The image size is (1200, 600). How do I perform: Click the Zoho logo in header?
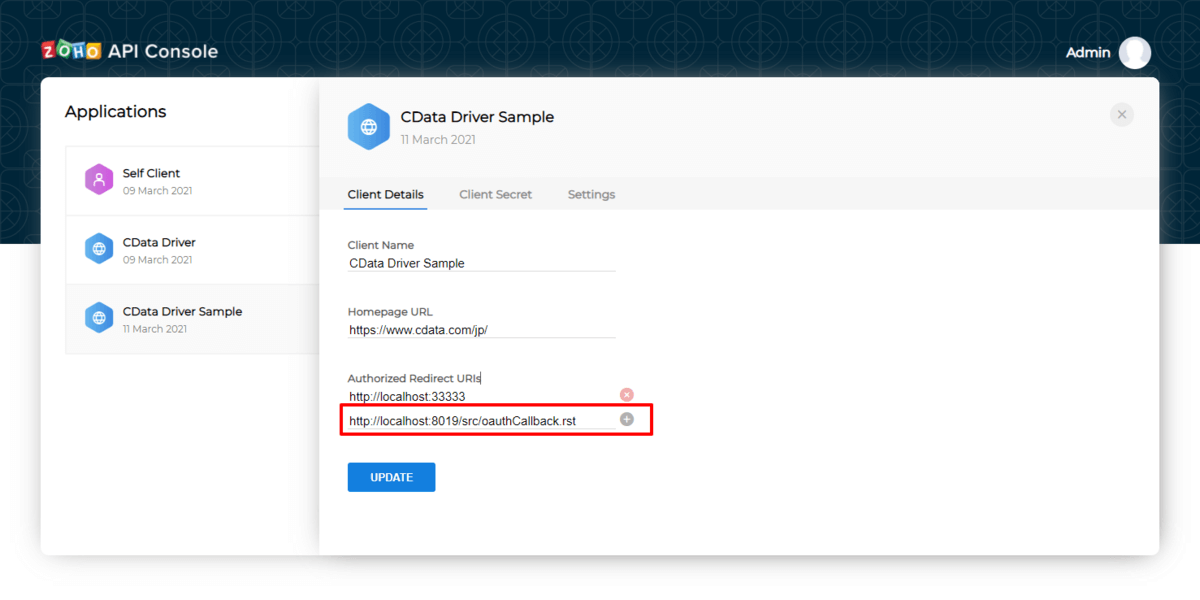71,51
